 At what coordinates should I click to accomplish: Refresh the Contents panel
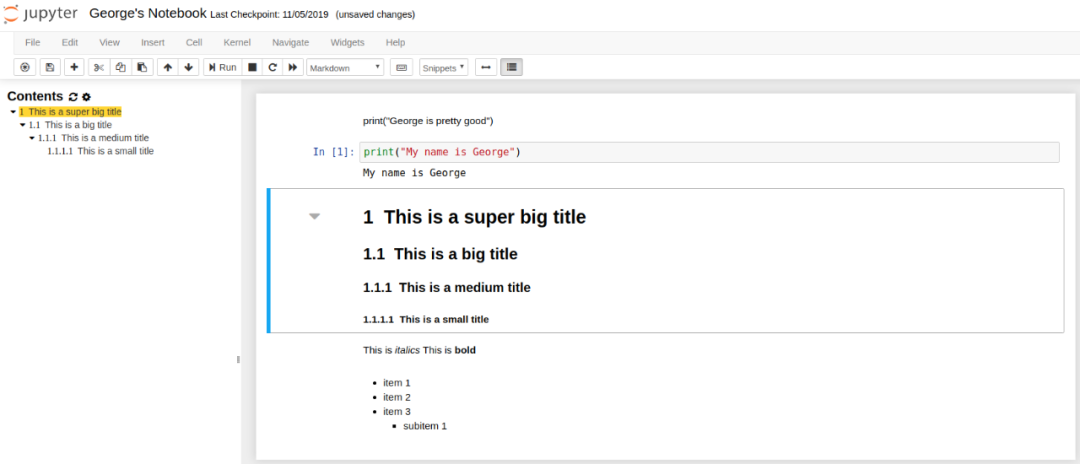click(x=73, y=97)
